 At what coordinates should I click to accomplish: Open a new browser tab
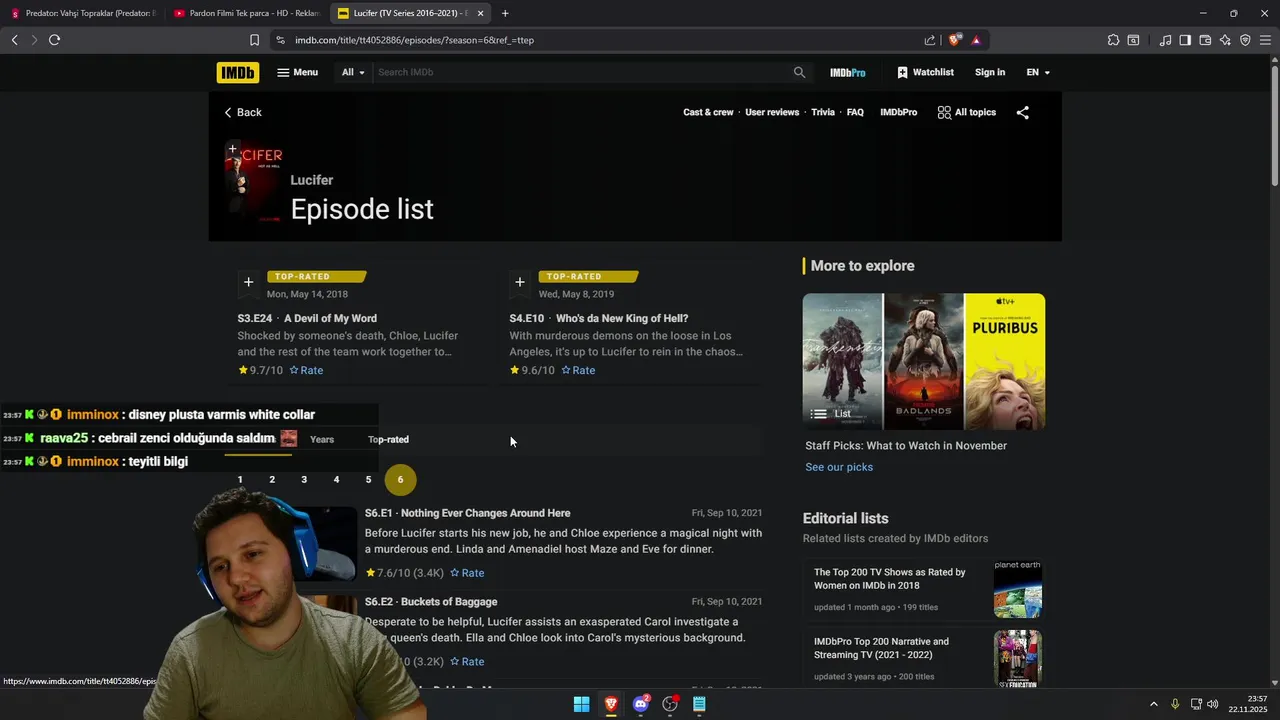coord(505,13)
